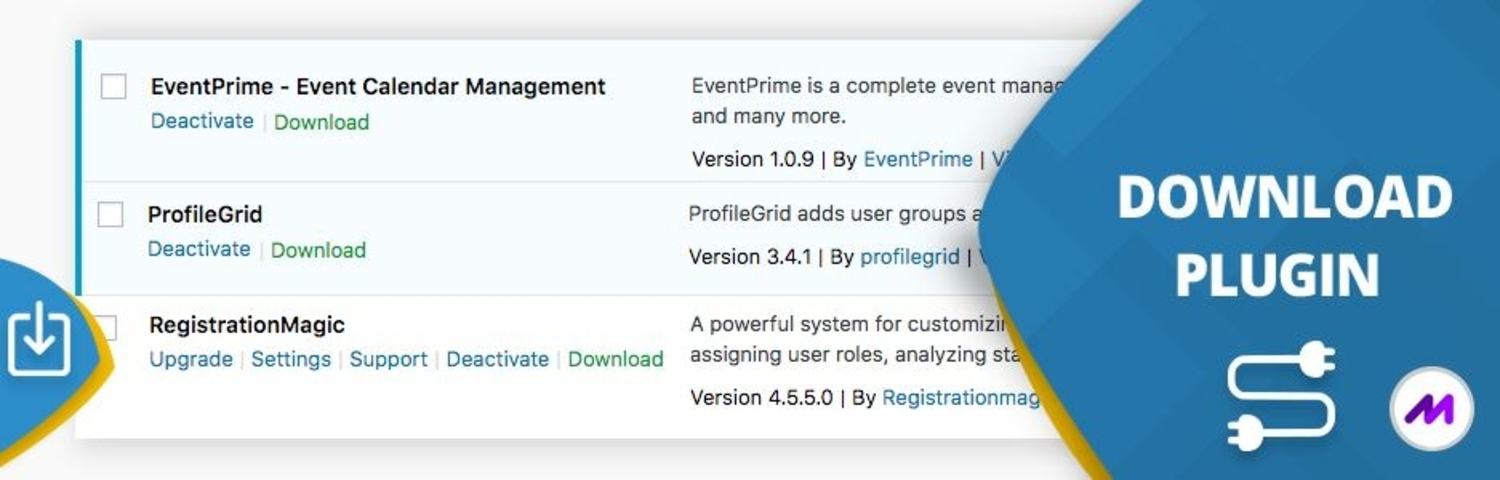Open RegistrationMagic Support link
Image resolution: width=1500 pixels, height=480 pixels.
tap(388, 359)
